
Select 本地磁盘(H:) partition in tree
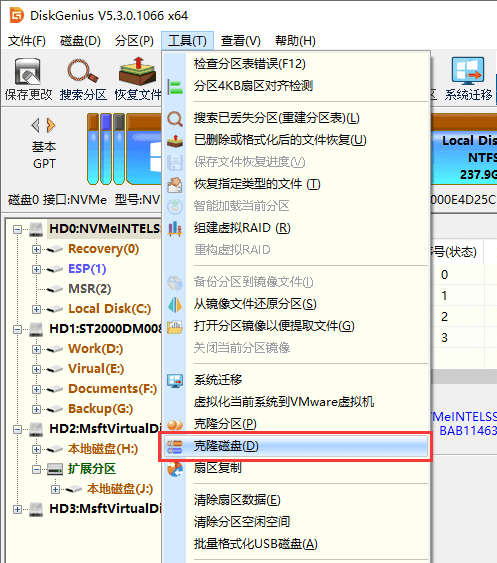pos(103,449)
